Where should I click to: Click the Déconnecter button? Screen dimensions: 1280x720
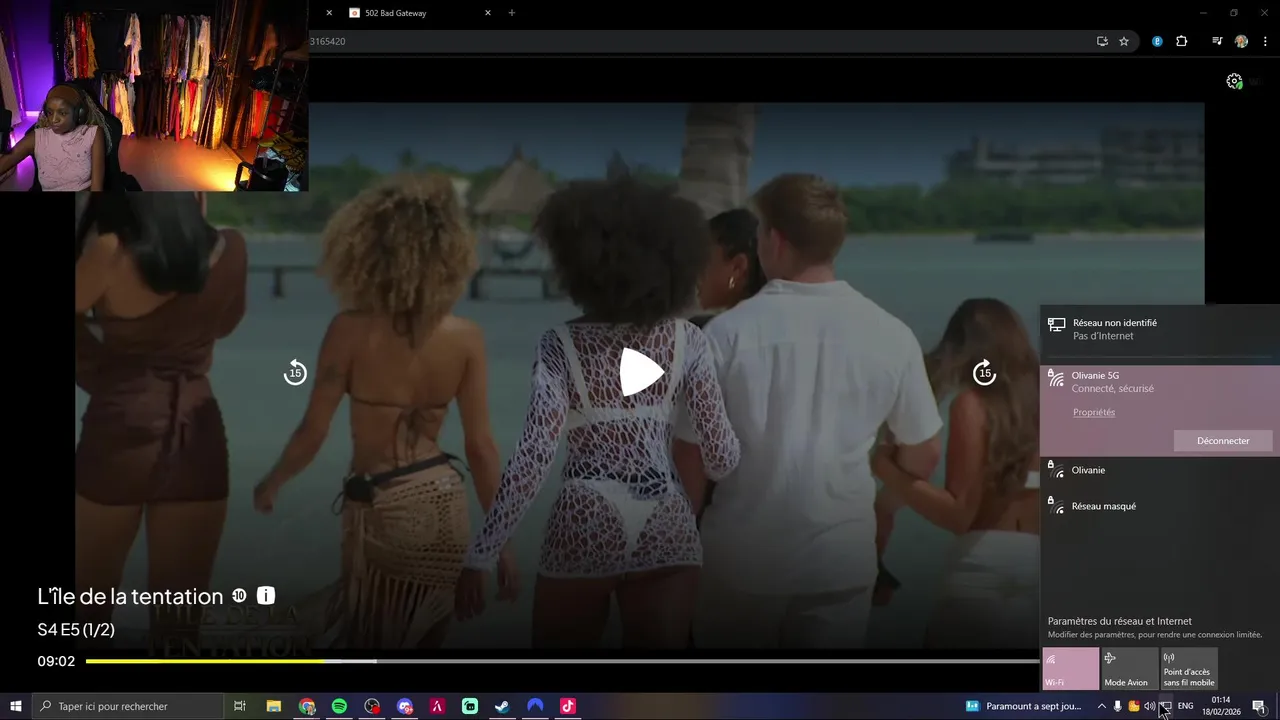tap(1223, 440)
